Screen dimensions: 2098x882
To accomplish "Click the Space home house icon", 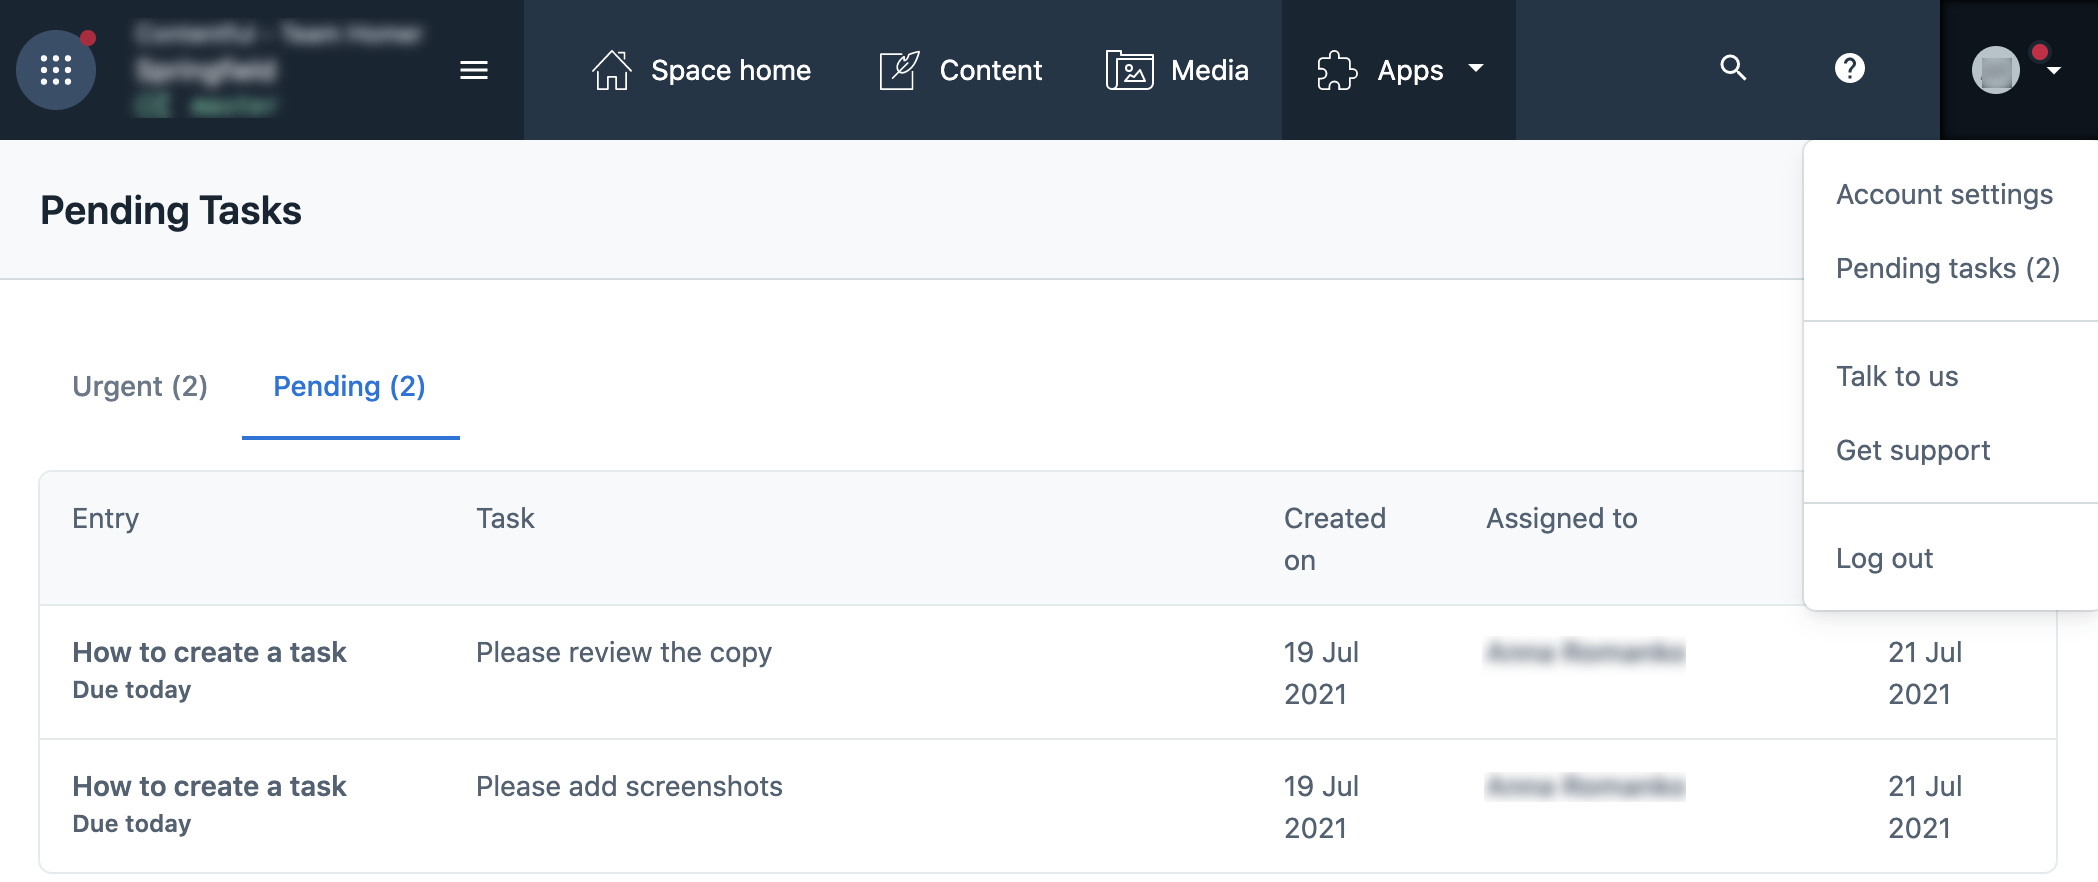I will [x=611, y=70].
